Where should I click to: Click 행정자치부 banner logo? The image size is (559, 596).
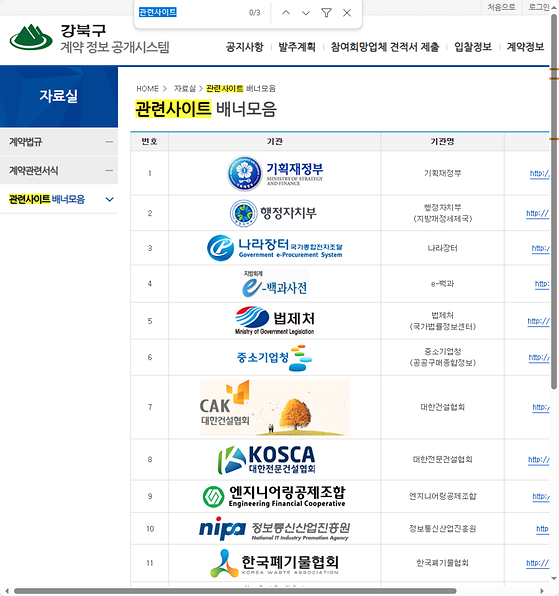click(x=273, y=213)
